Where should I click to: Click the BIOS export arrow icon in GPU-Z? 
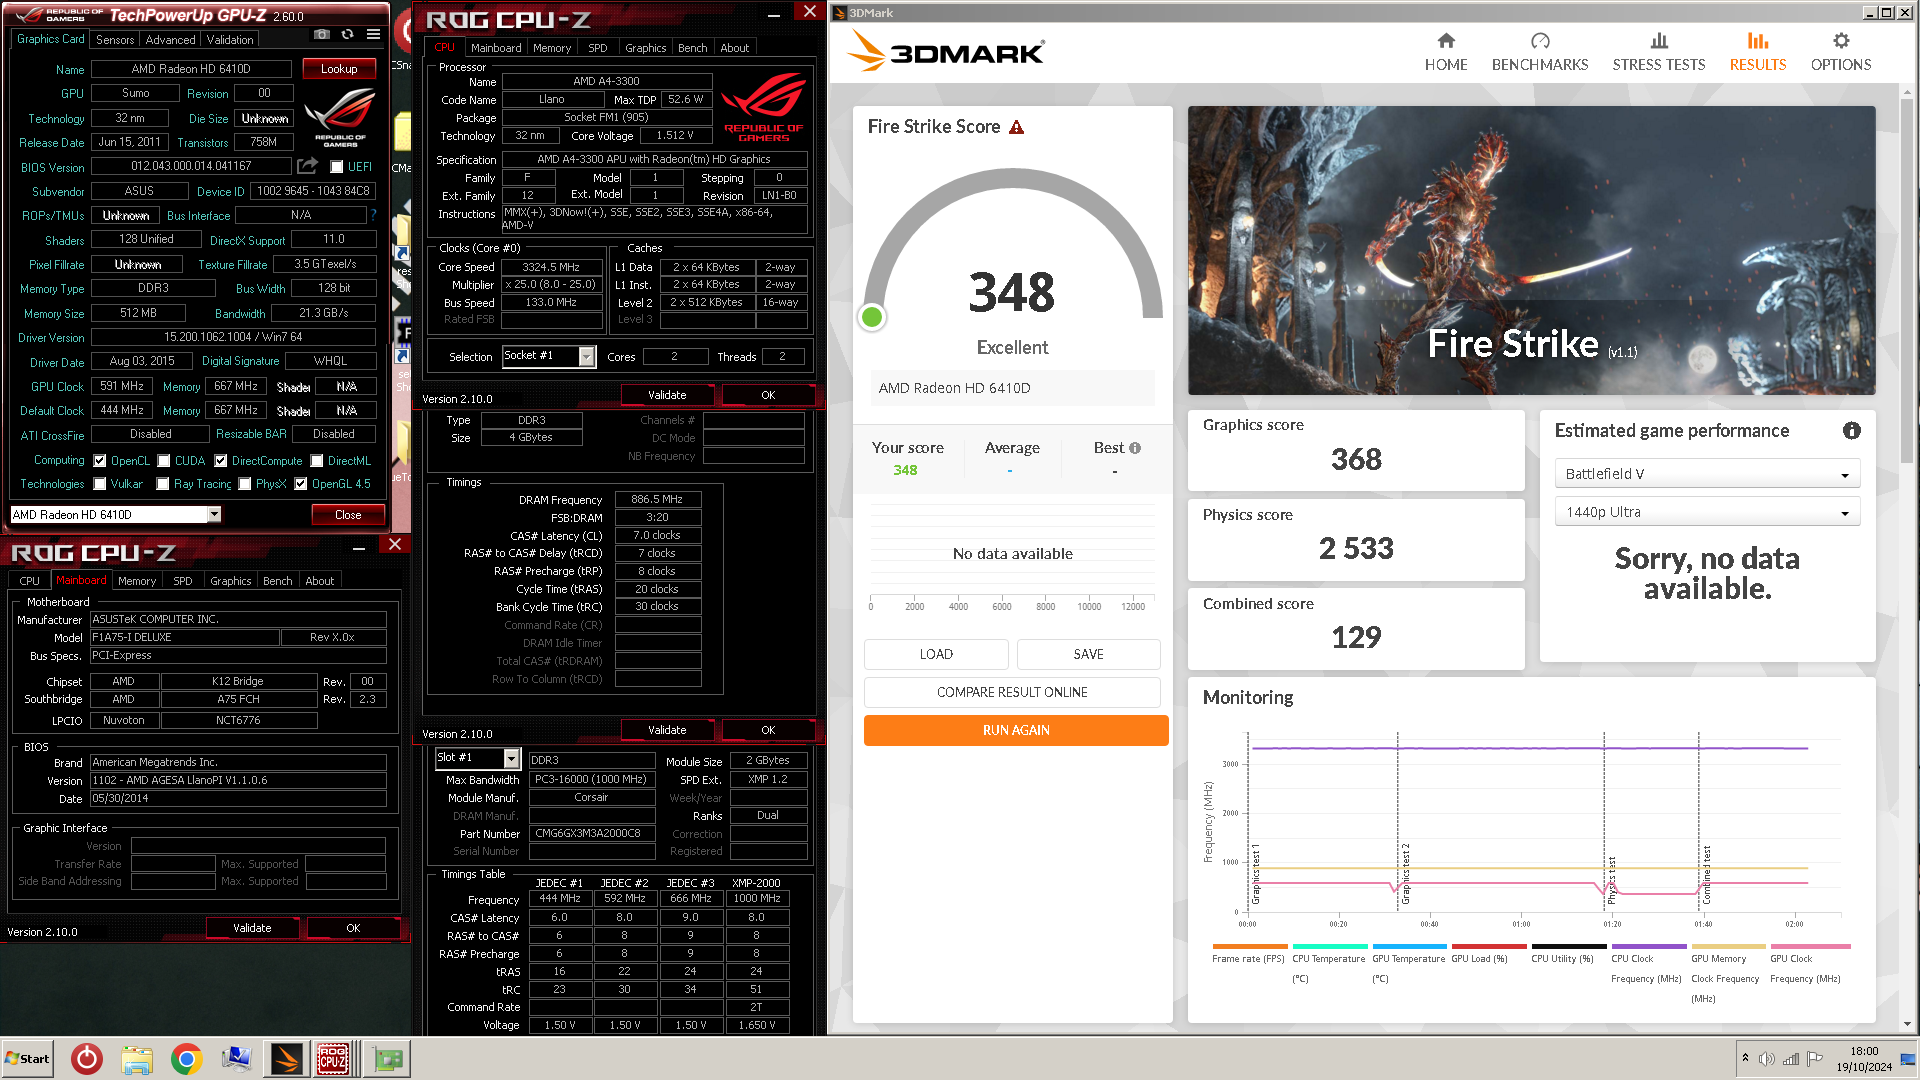coord(308,166)
